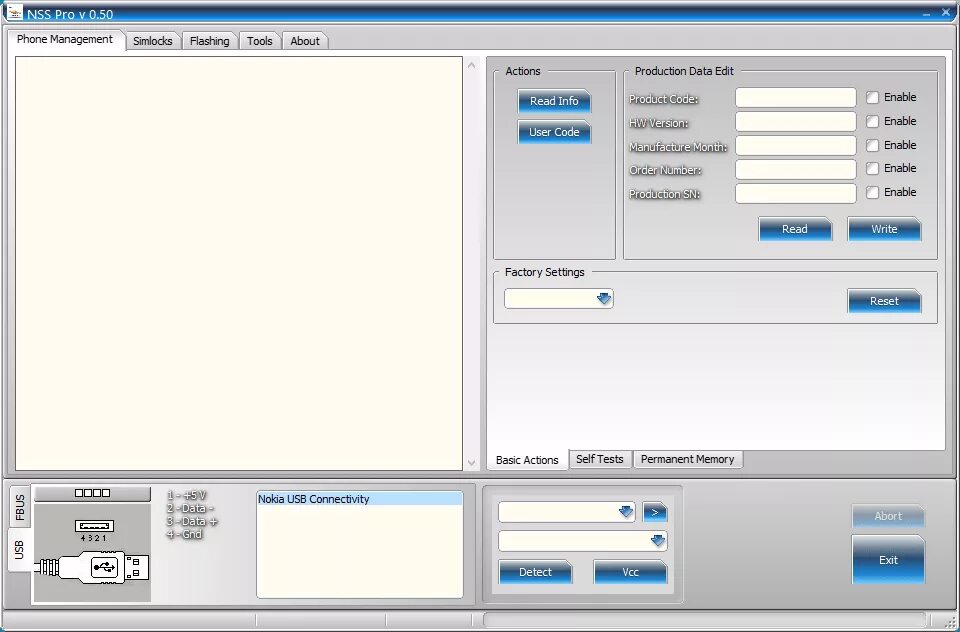Switch to the Flashing tab
Viewport: 960px width, 632px height.
[x=209, y=41]
